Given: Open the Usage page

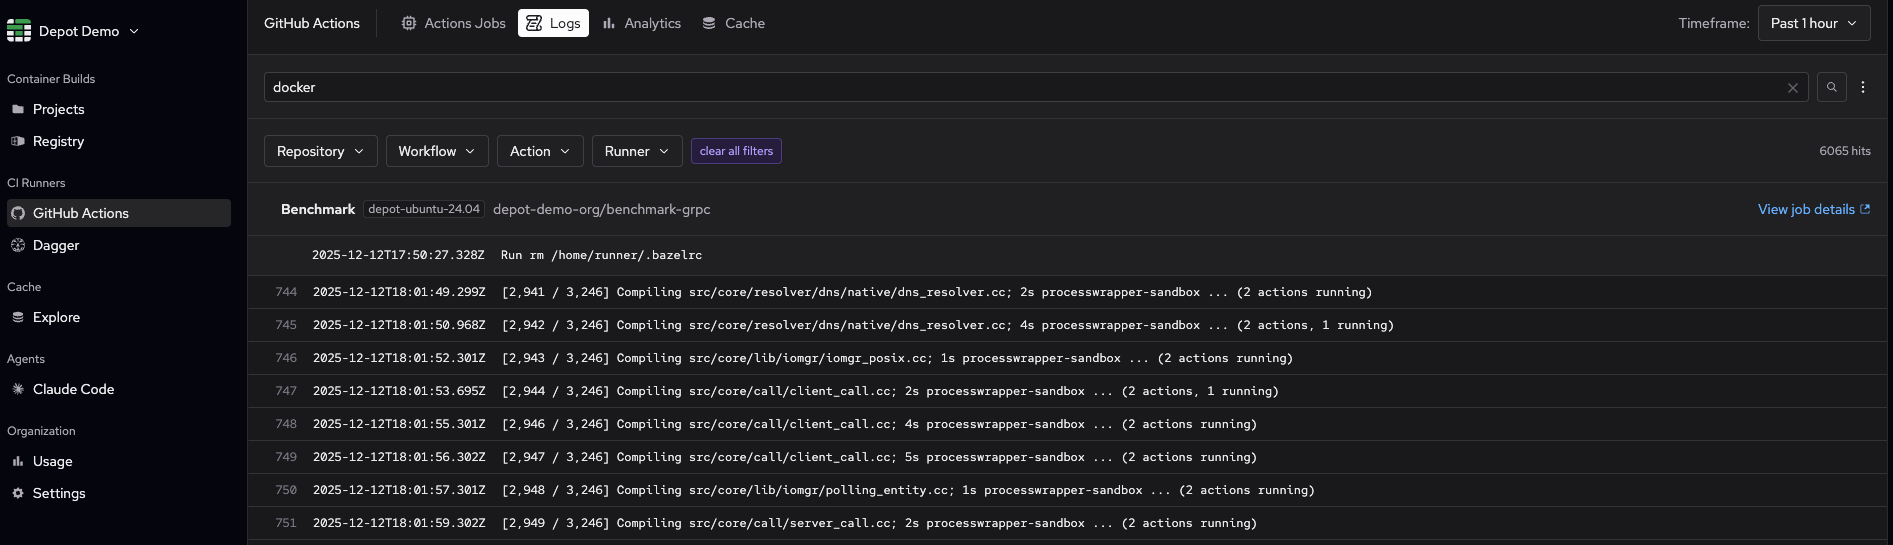Looking at the screenshot, I should 52,461.
